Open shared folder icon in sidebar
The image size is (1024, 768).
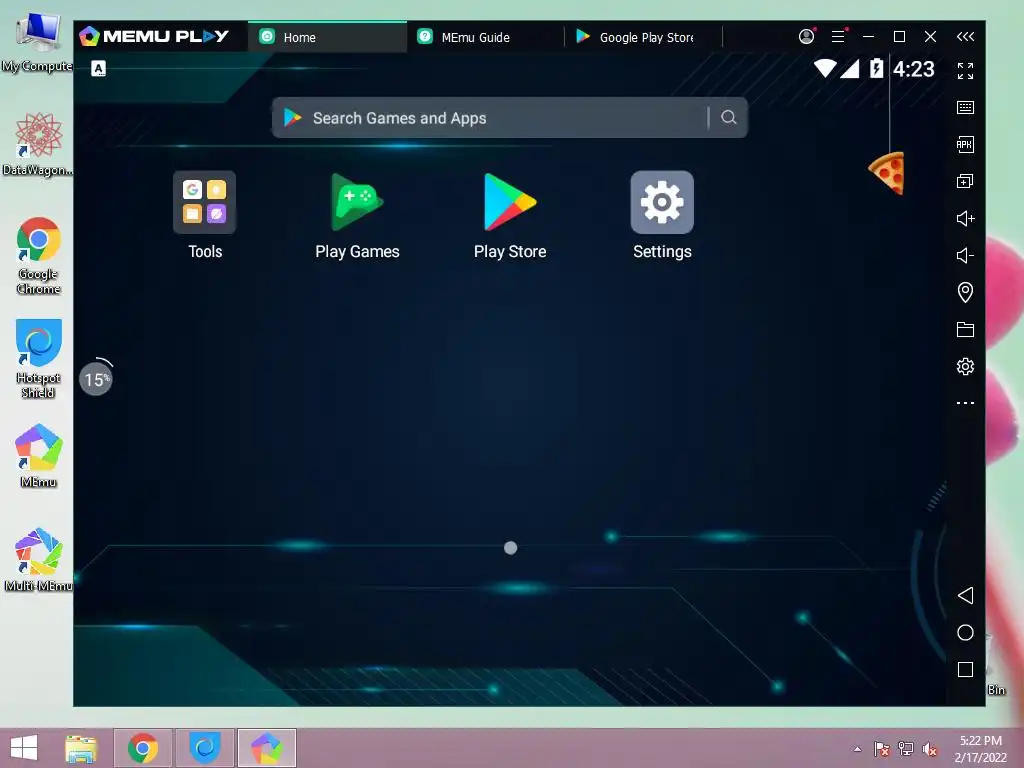965,329
